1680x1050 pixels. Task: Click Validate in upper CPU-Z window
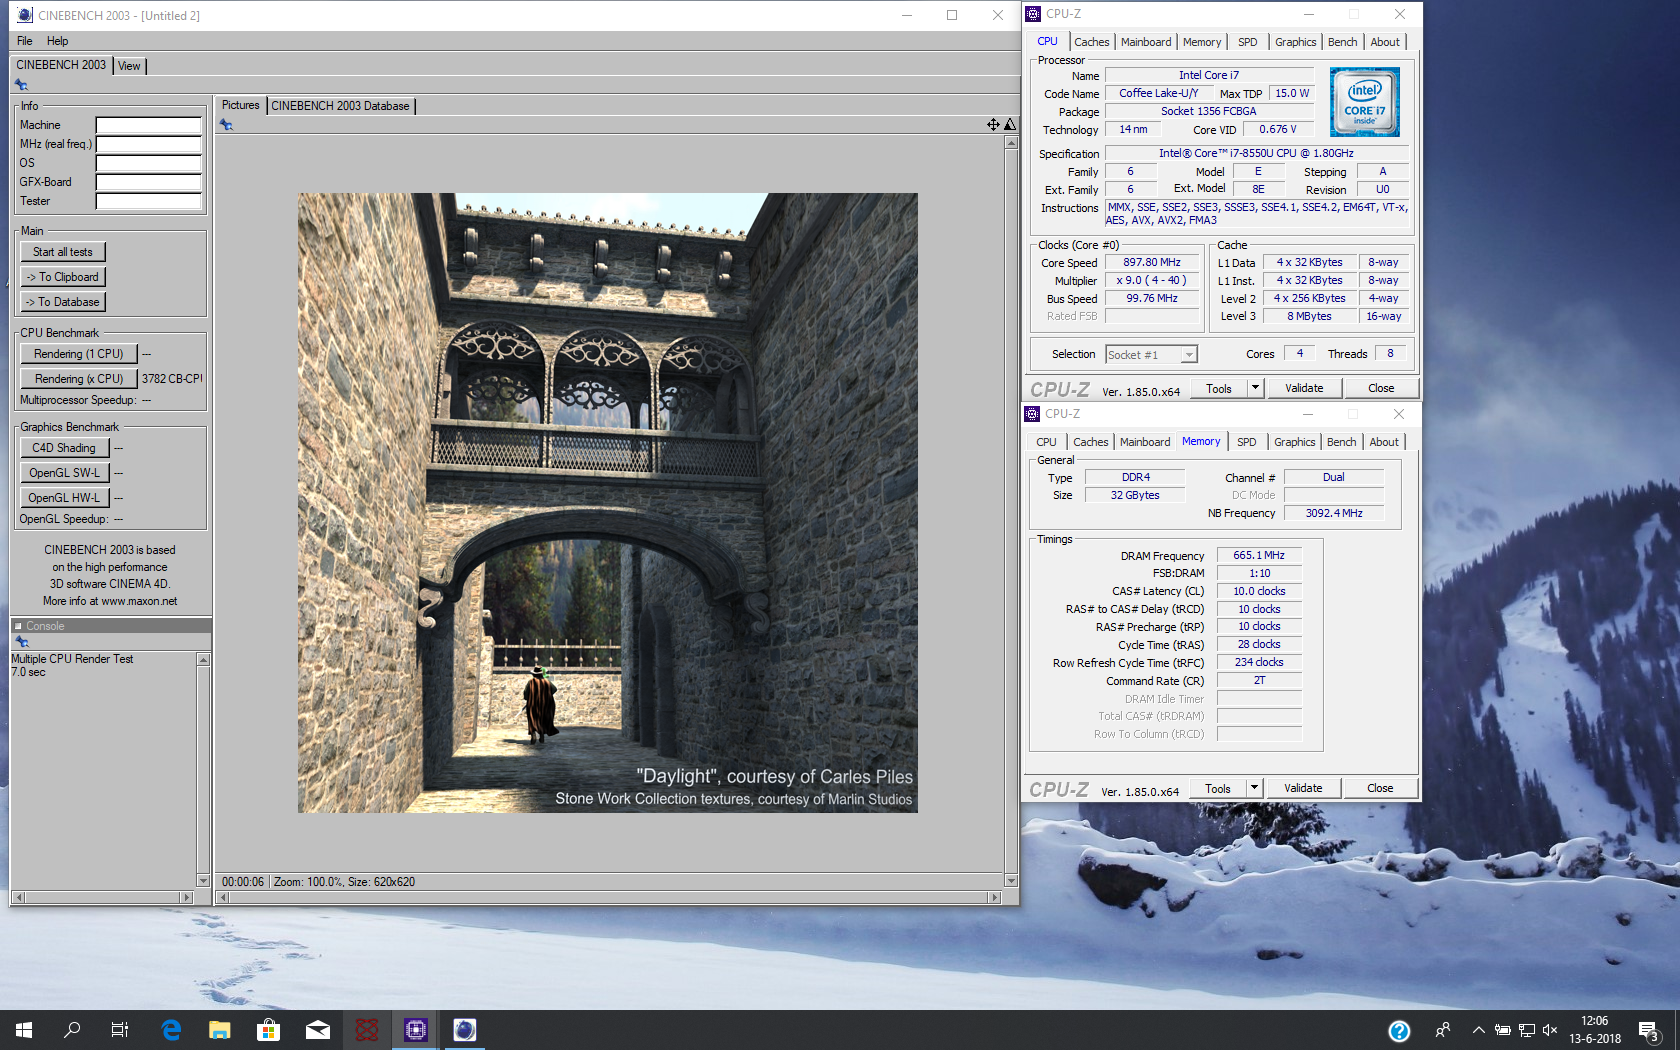[x=1304, y=388]
